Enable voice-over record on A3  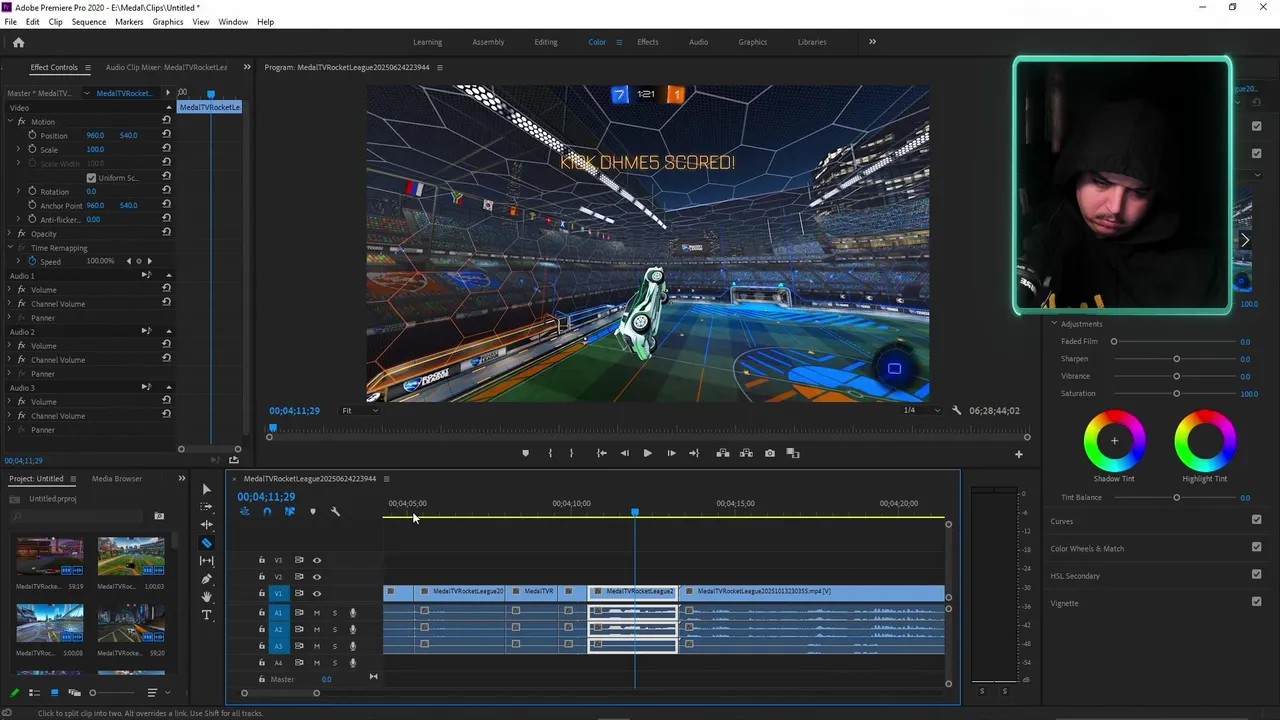tap(353, 646)
